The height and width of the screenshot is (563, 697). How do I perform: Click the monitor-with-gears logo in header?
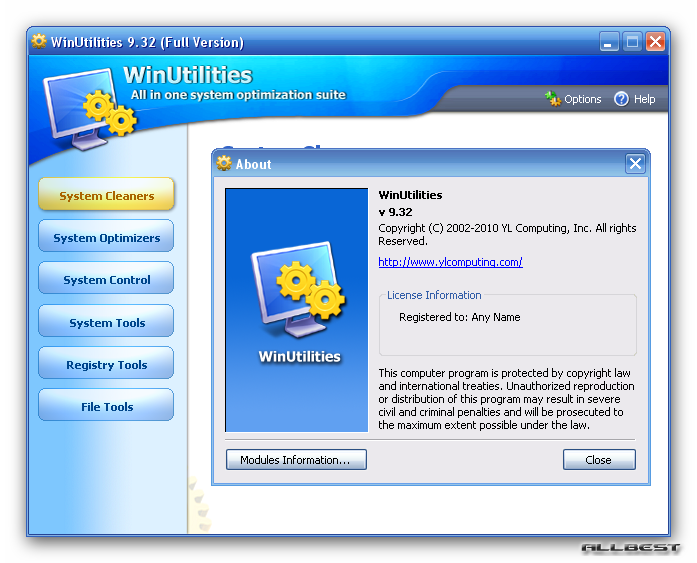(x=90, y=108)
